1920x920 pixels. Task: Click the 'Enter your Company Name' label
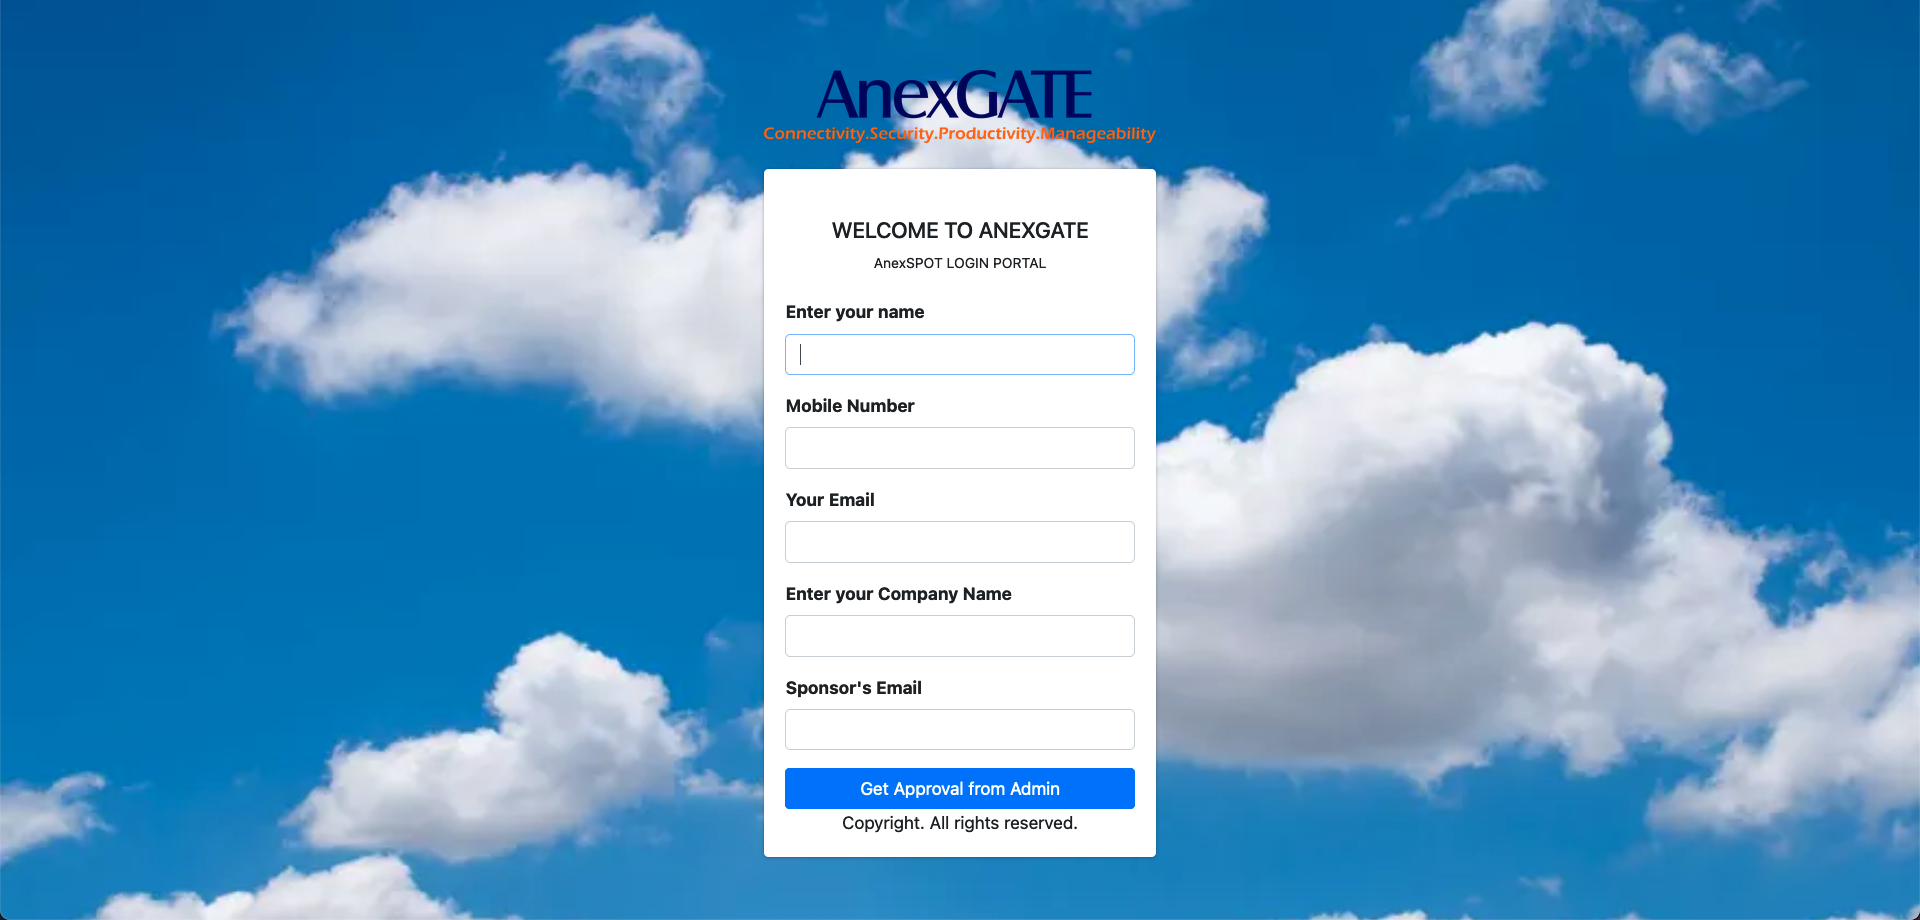[898, 594]
